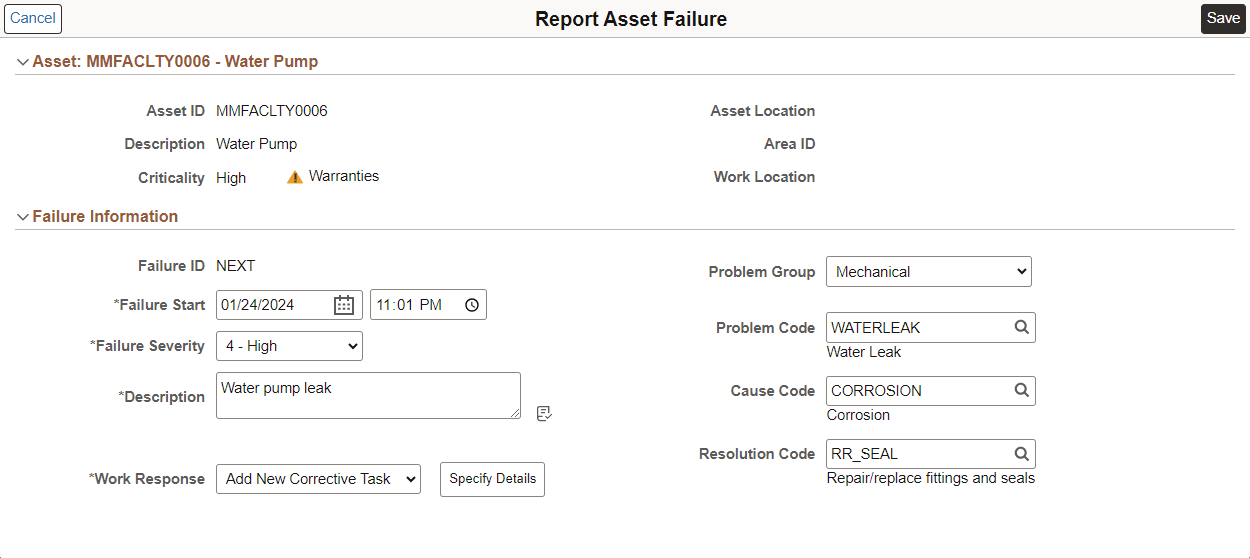
Task: Click the Failure ID value NEXT
Action: click(236, 266)
